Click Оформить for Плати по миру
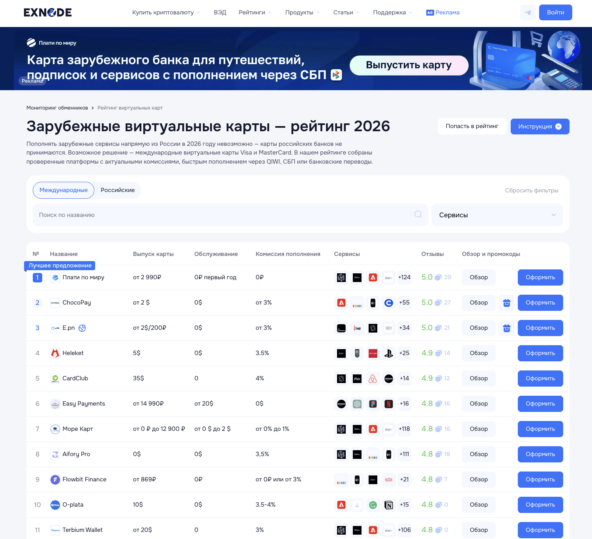This screenshot has width=592, height=539. tap(540, 277)
